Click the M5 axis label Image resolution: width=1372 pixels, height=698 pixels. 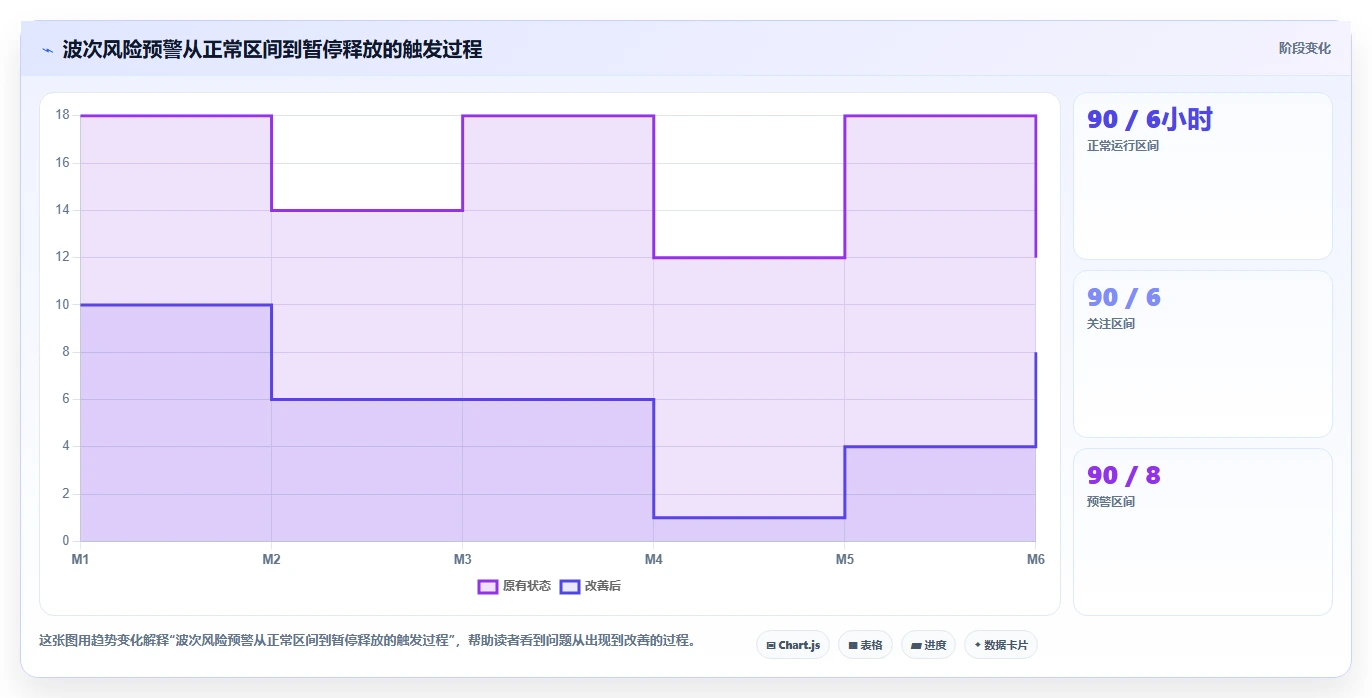(x=845, y=559)
